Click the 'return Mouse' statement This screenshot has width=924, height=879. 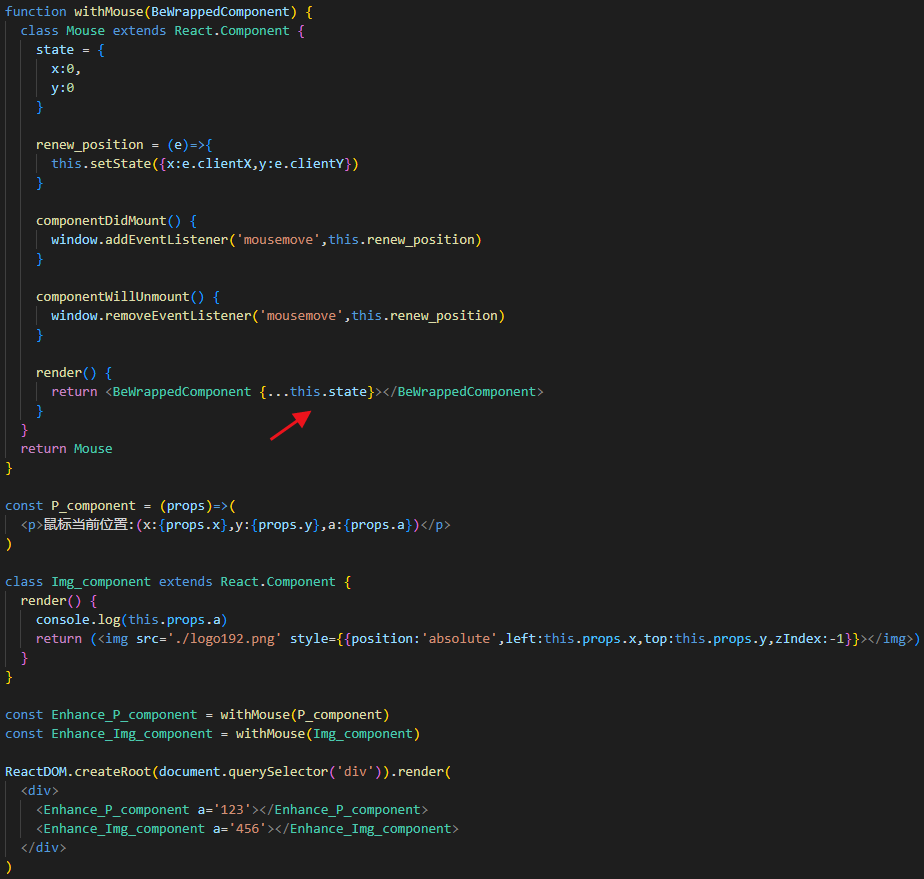(x=67, y=449)
